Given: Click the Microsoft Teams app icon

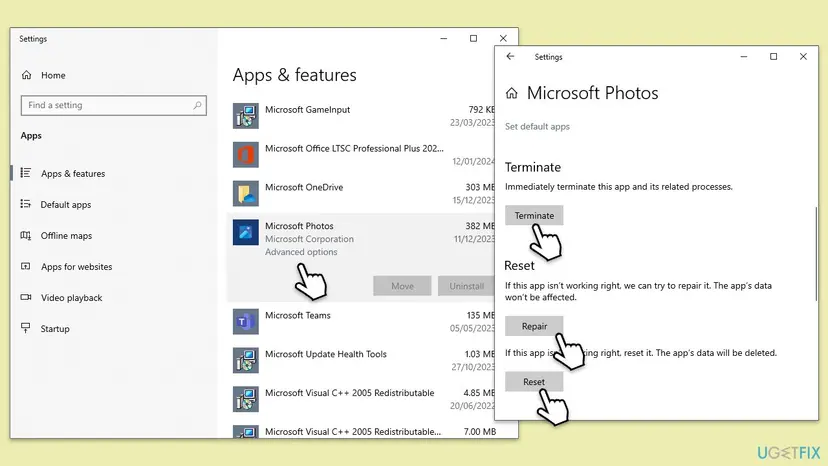Looking at the screenshot, I should click(x=246, y=322).
